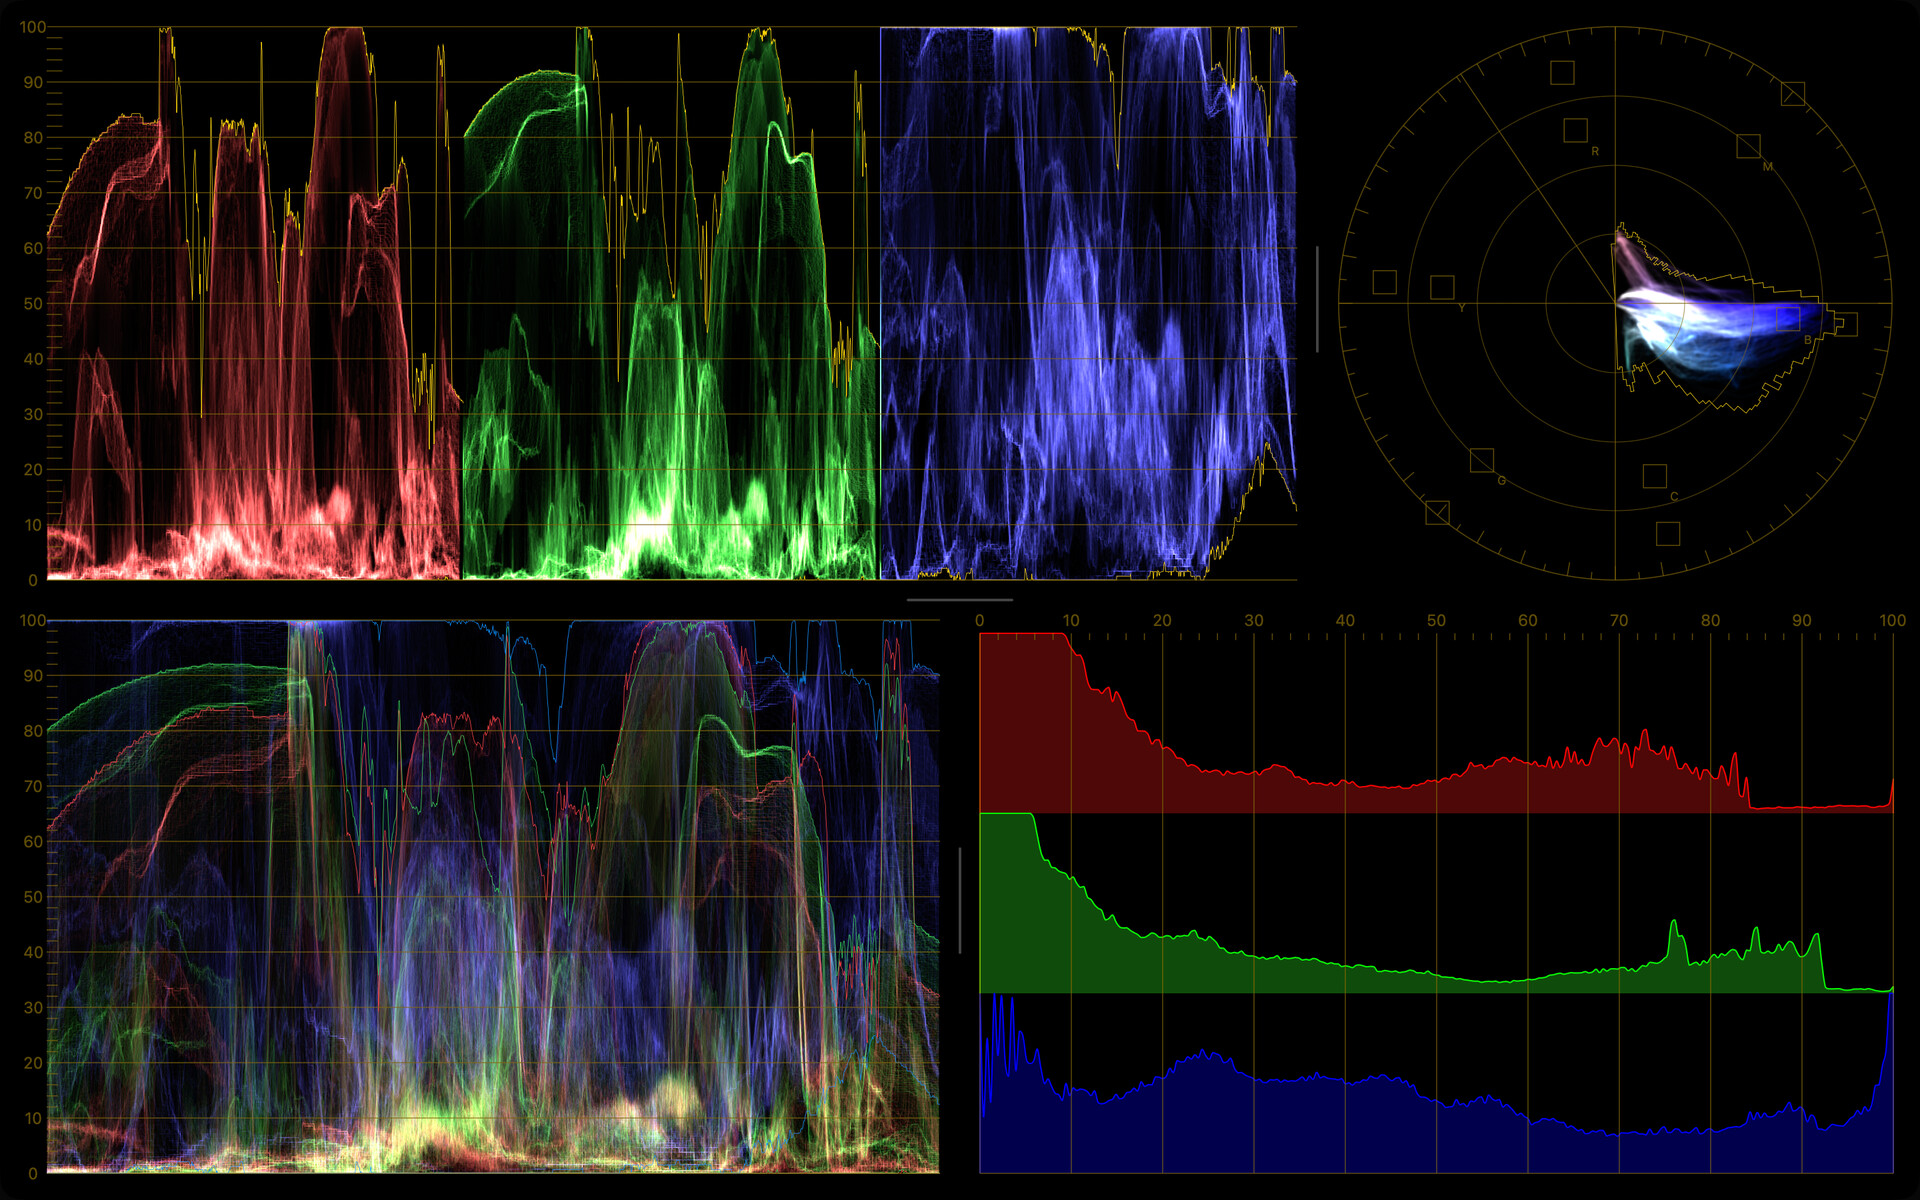Click the target box beside the M label
1920x1200 pixels.
tap(1748, 146)
